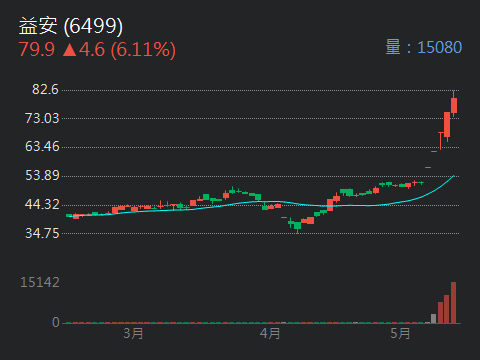Click the 82.6 price axis label
480x360 pixels.
pos(45,90)
